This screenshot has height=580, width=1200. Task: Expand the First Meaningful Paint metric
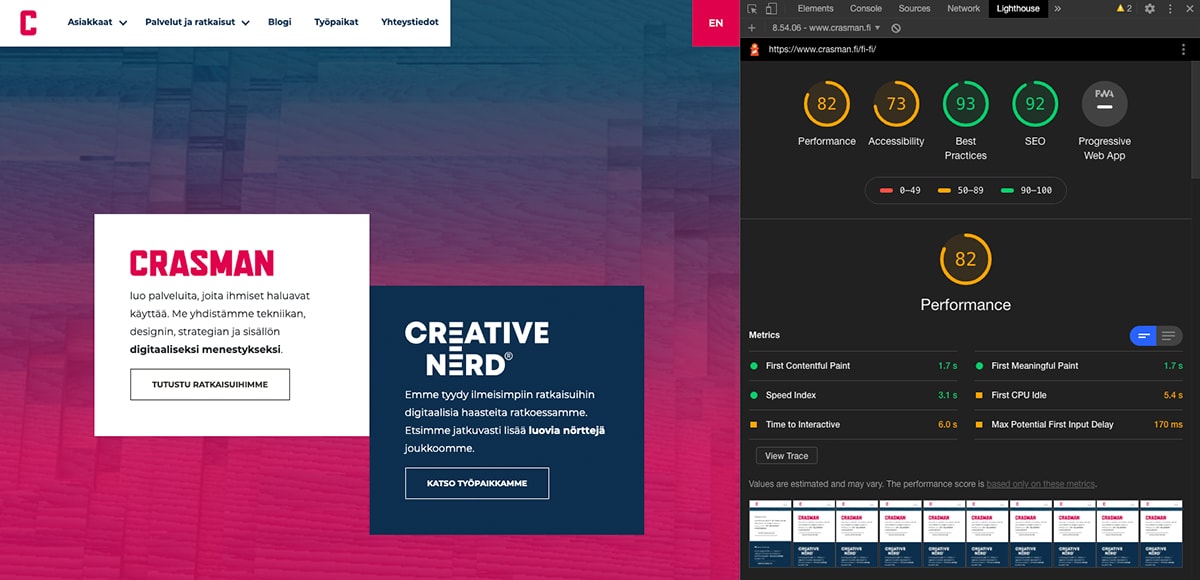click(1079, 366)
